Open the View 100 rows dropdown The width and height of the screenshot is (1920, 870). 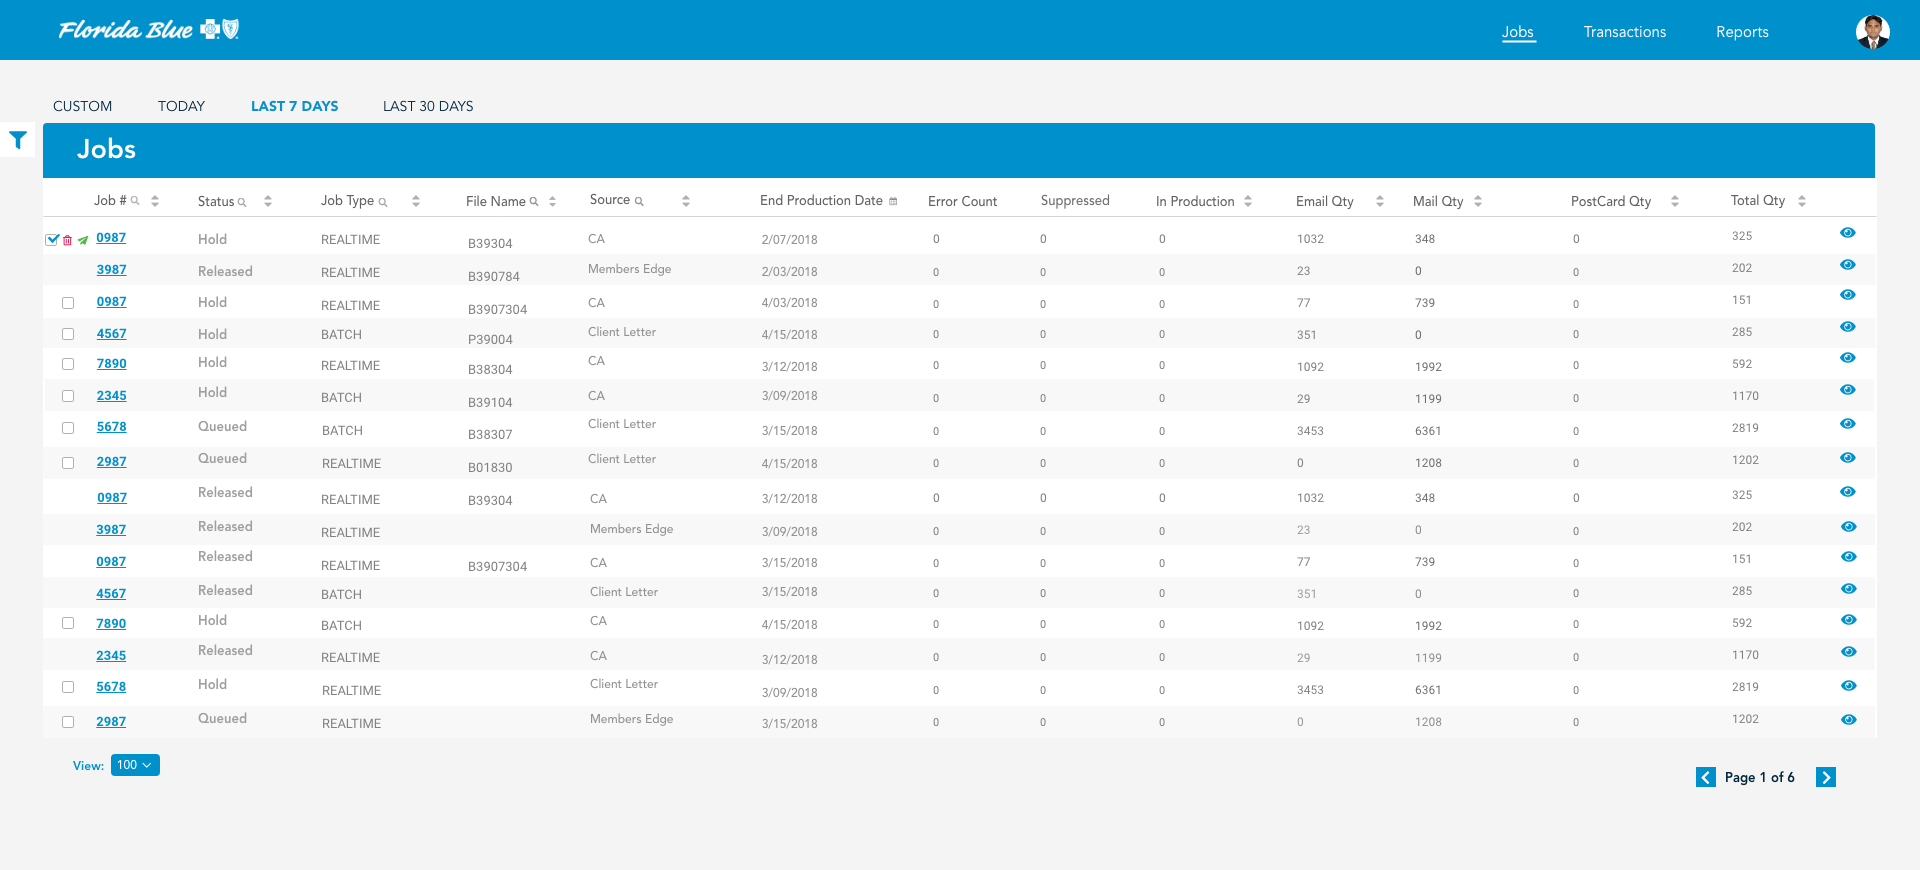pyautogui.click(x=135, y=765)
